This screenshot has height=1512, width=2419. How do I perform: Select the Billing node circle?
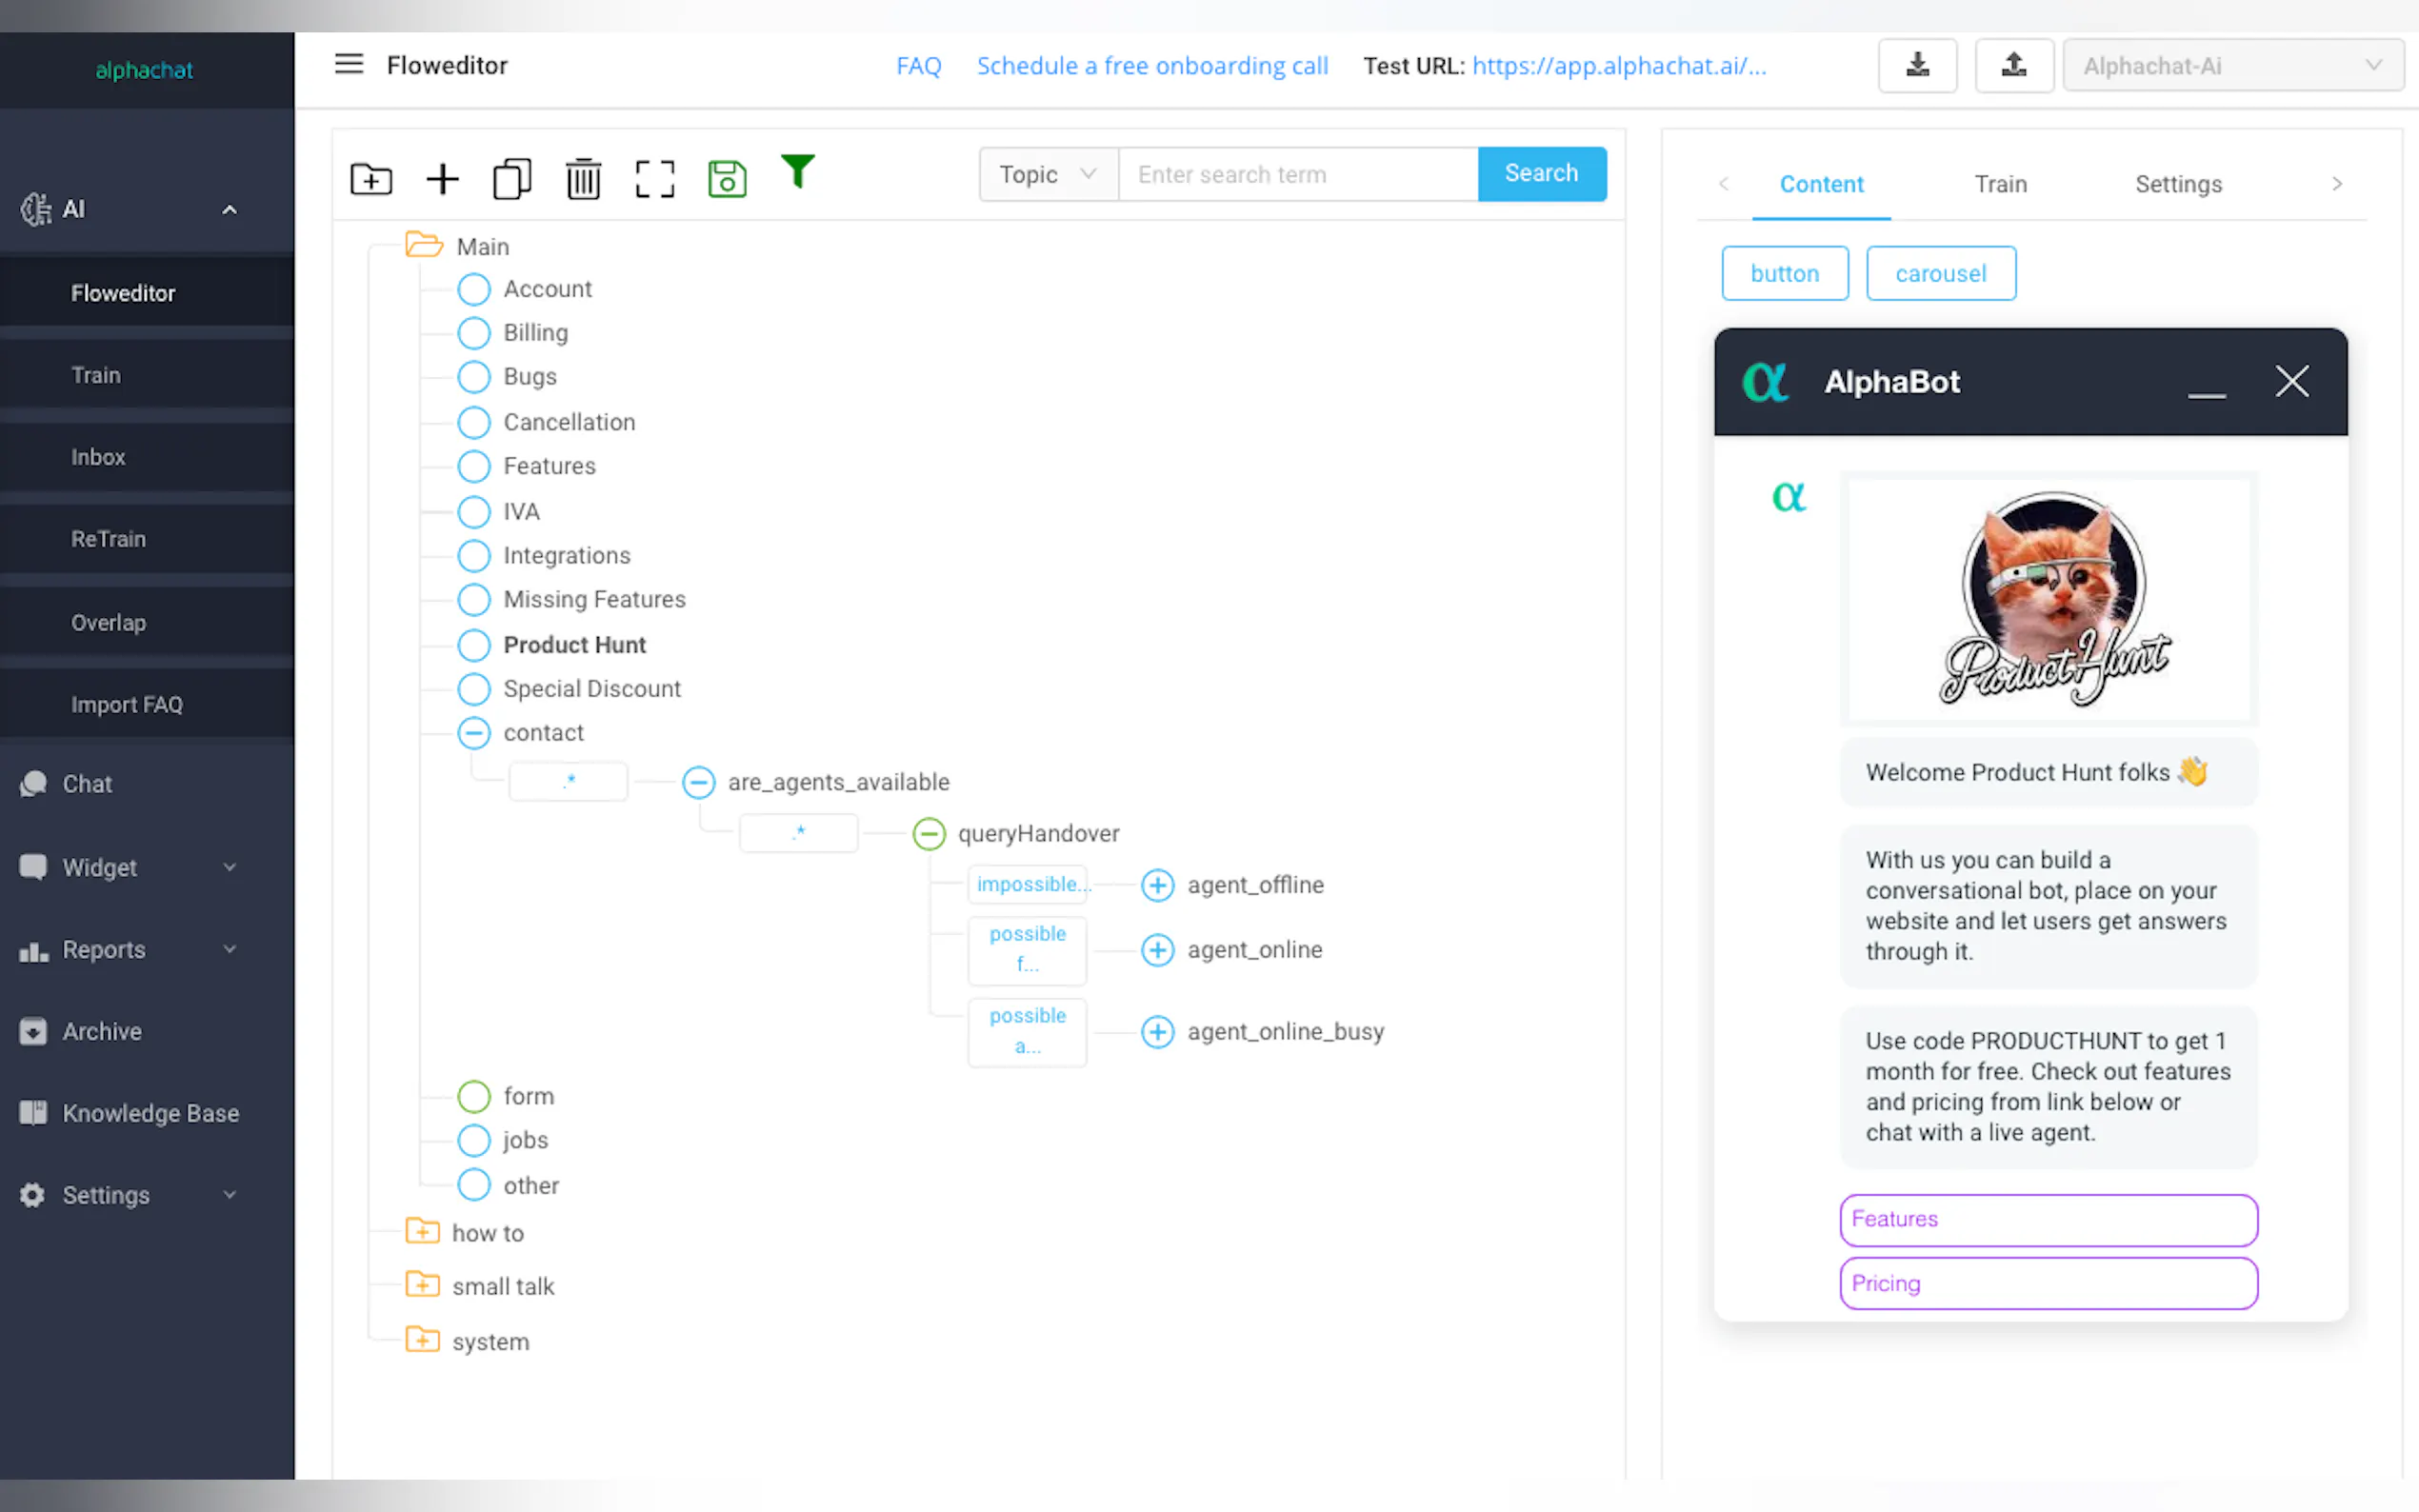[x=474, y=333]
